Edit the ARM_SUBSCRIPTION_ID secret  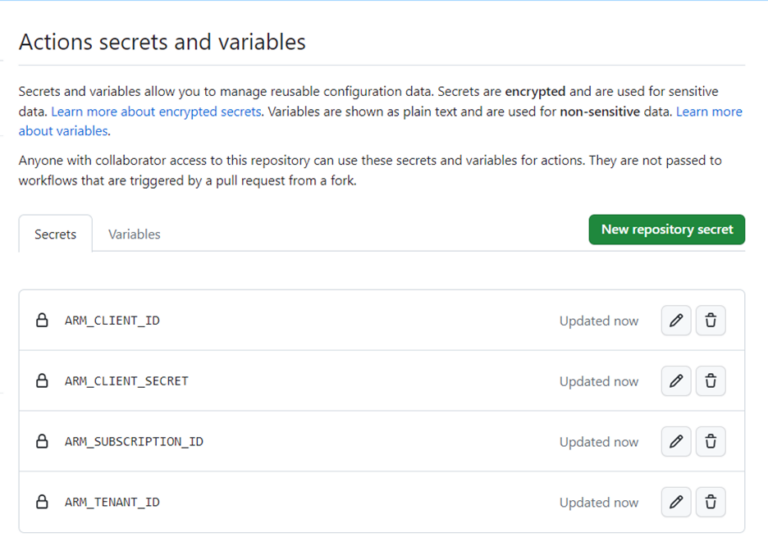(x=676, y=442)
